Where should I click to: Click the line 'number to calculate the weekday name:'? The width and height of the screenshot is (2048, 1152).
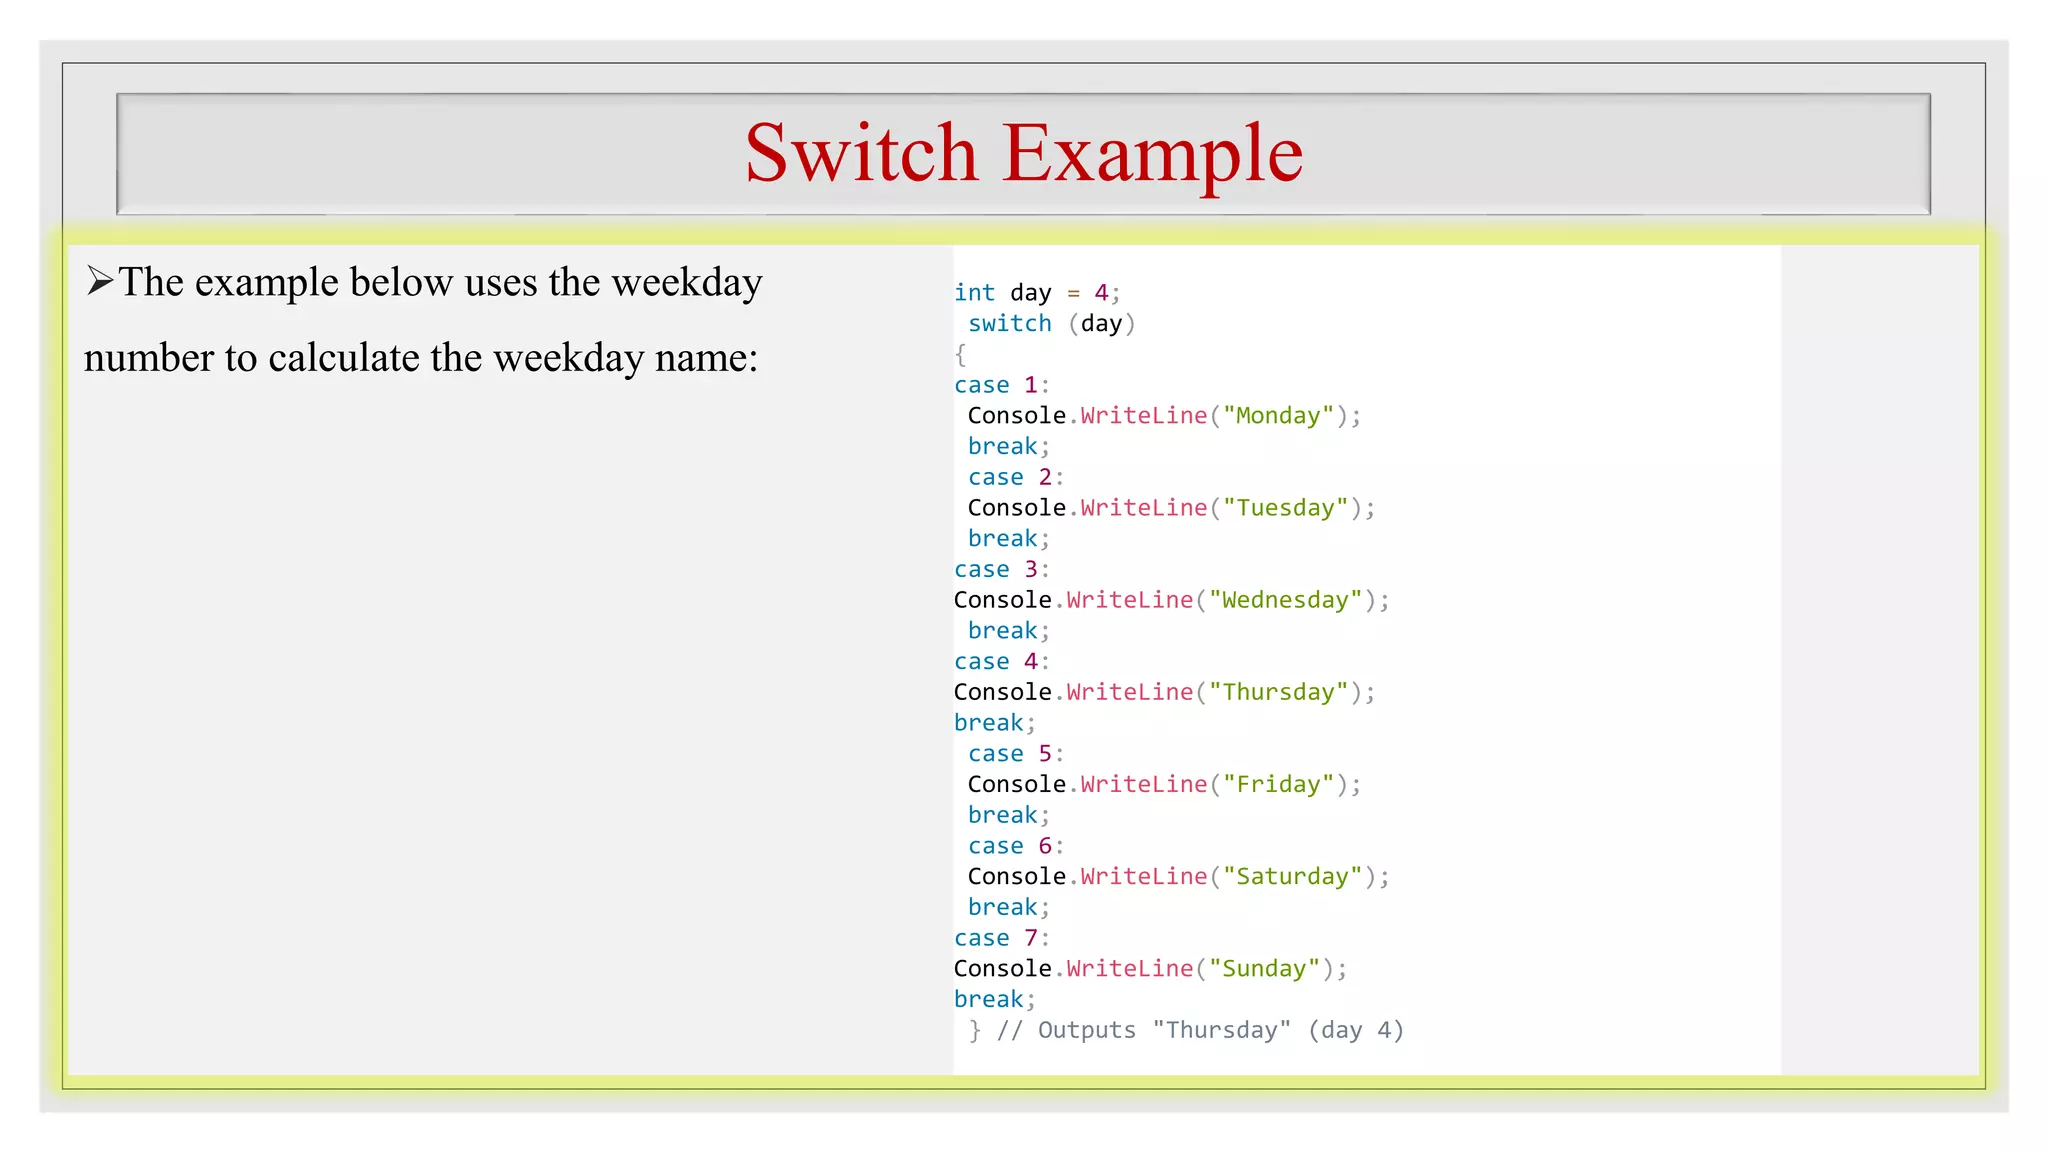click(421, 358)
